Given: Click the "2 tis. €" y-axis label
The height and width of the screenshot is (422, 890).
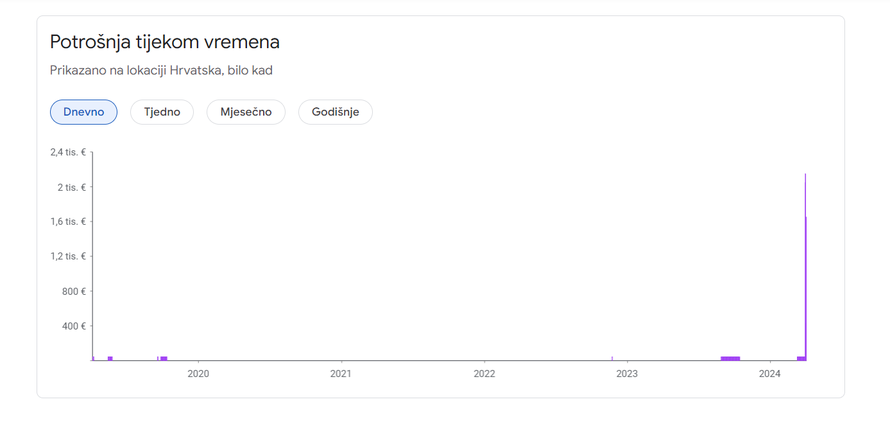Looking at the screenshot, I should (x=72, y=187).
